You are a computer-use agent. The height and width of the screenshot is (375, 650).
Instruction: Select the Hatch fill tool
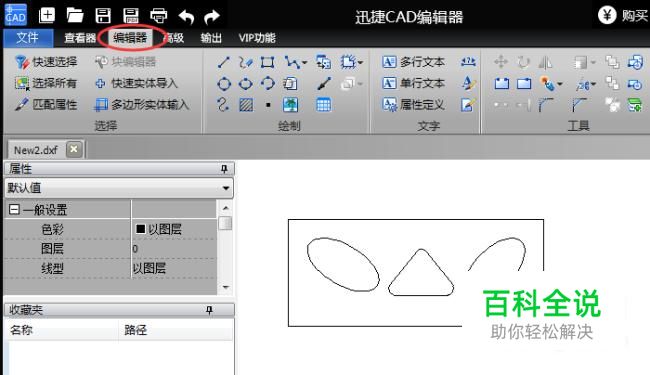246,105
